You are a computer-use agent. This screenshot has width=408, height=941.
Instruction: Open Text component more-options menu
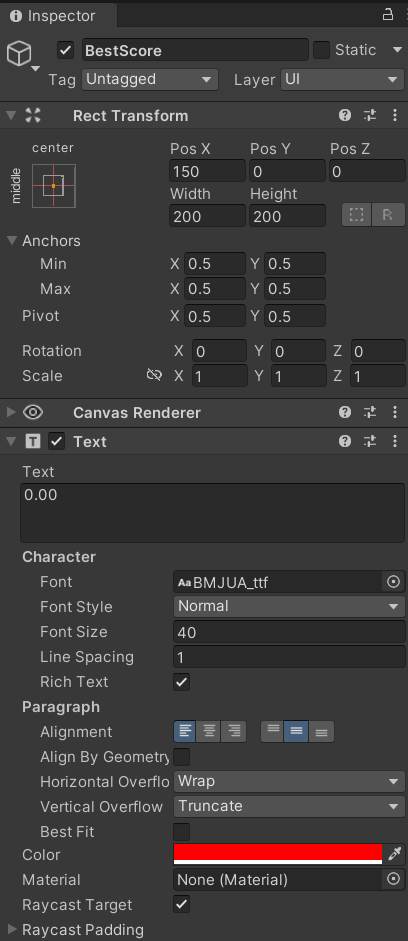tap(394, 441)
